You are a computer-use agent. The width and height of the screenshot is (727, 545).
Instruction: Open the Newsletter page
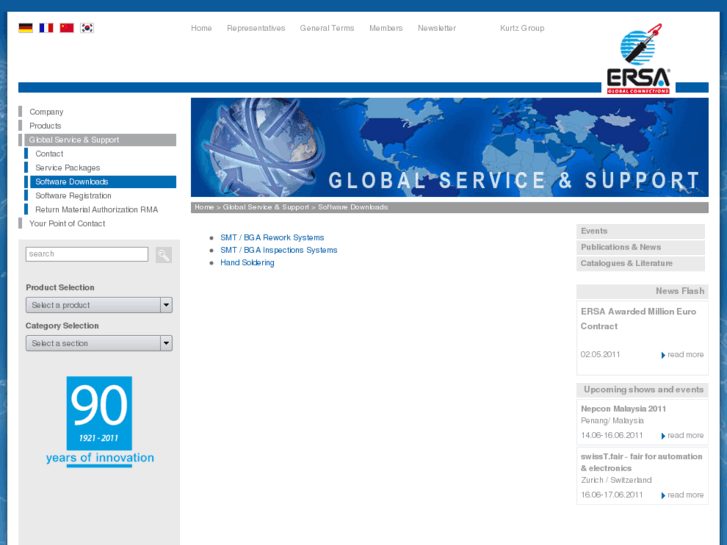click(x=437, y=28)
